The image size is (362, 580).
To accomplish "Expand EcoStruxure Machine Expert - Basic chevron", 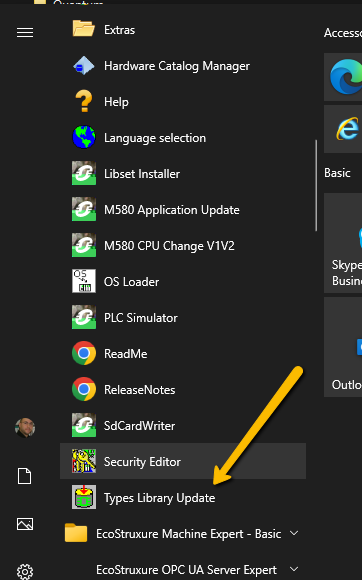I will click(x=294, y=533).
